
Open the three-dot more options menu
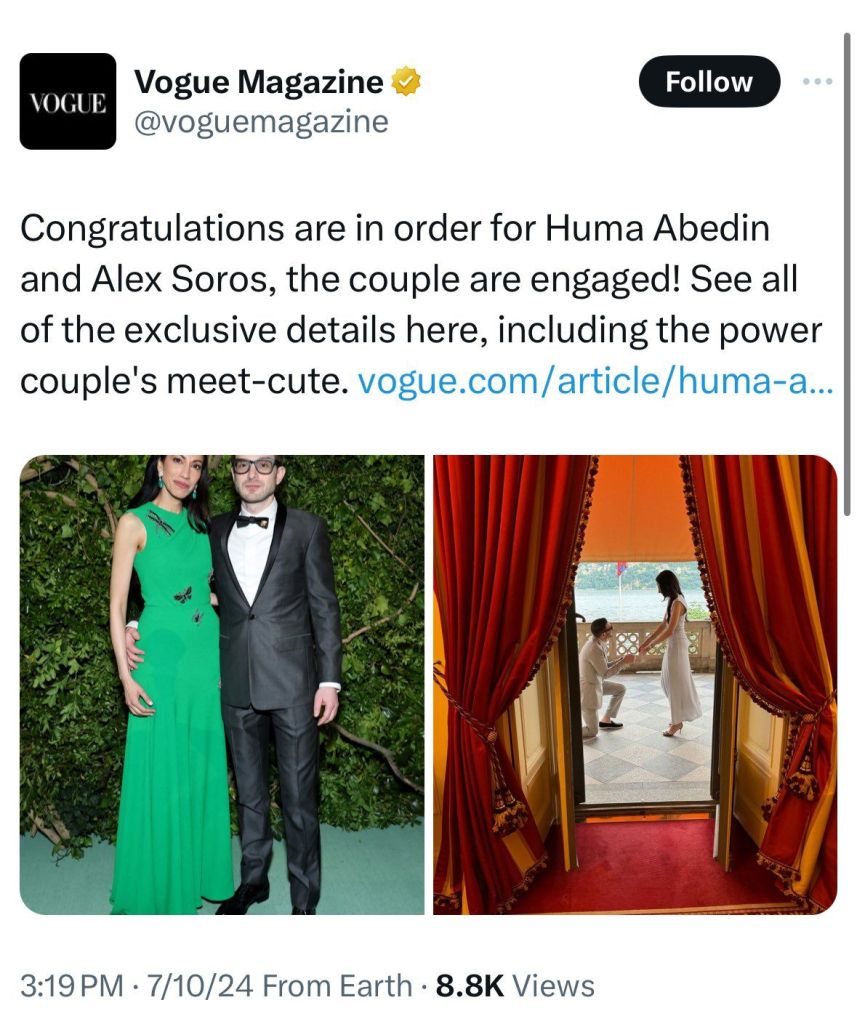[x=818, y=82]
